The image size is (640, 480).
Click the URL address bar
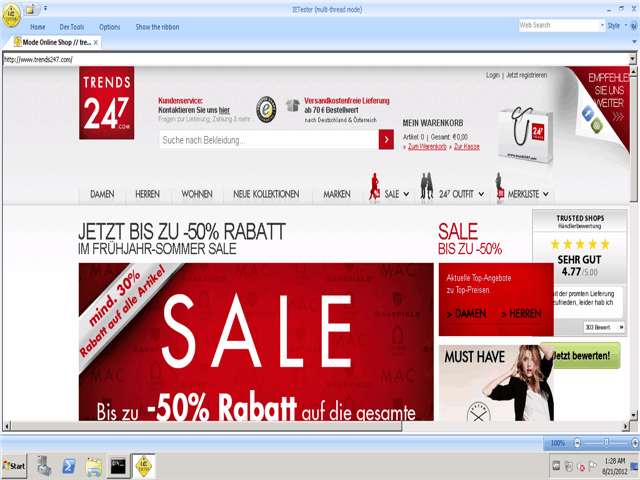[316, 60]
